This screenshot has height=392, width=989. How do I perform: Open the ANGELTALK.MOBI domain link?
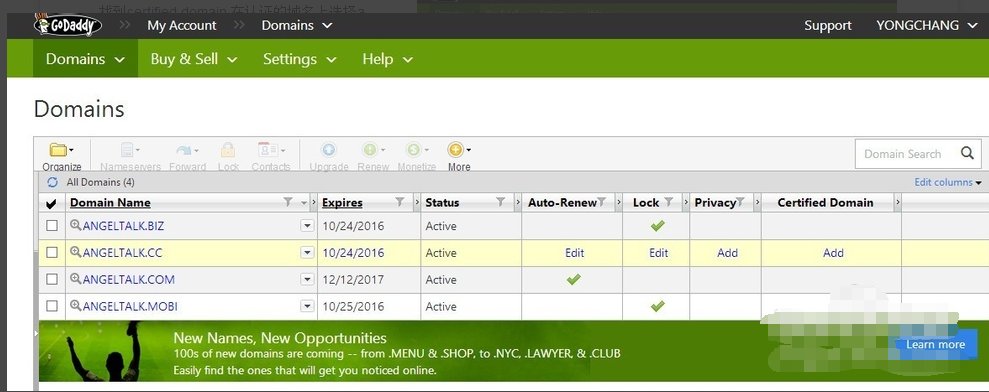(130, 307)
